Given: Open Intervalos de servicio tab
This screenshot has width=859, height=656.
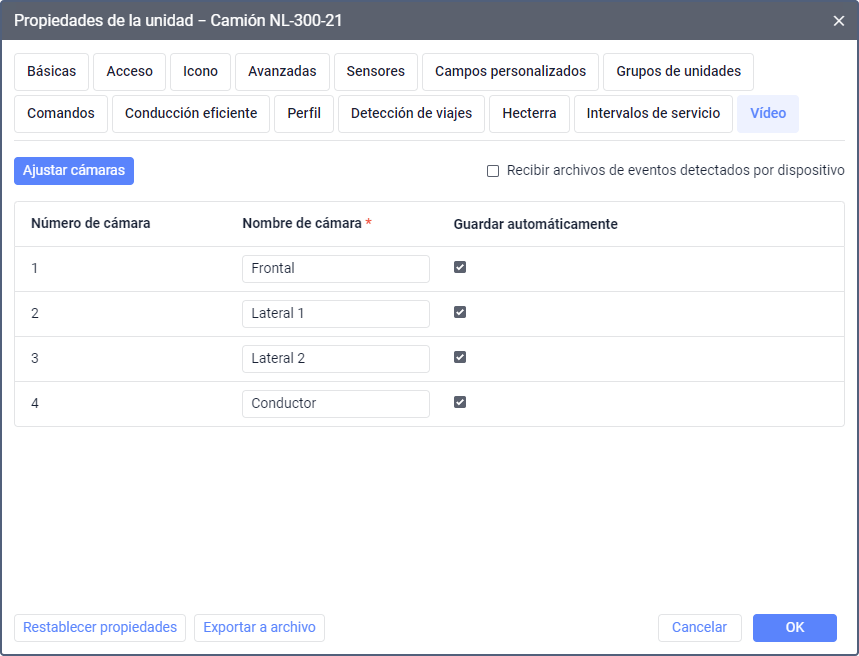Looking at the screenshot, I should (x=653, y=114).
